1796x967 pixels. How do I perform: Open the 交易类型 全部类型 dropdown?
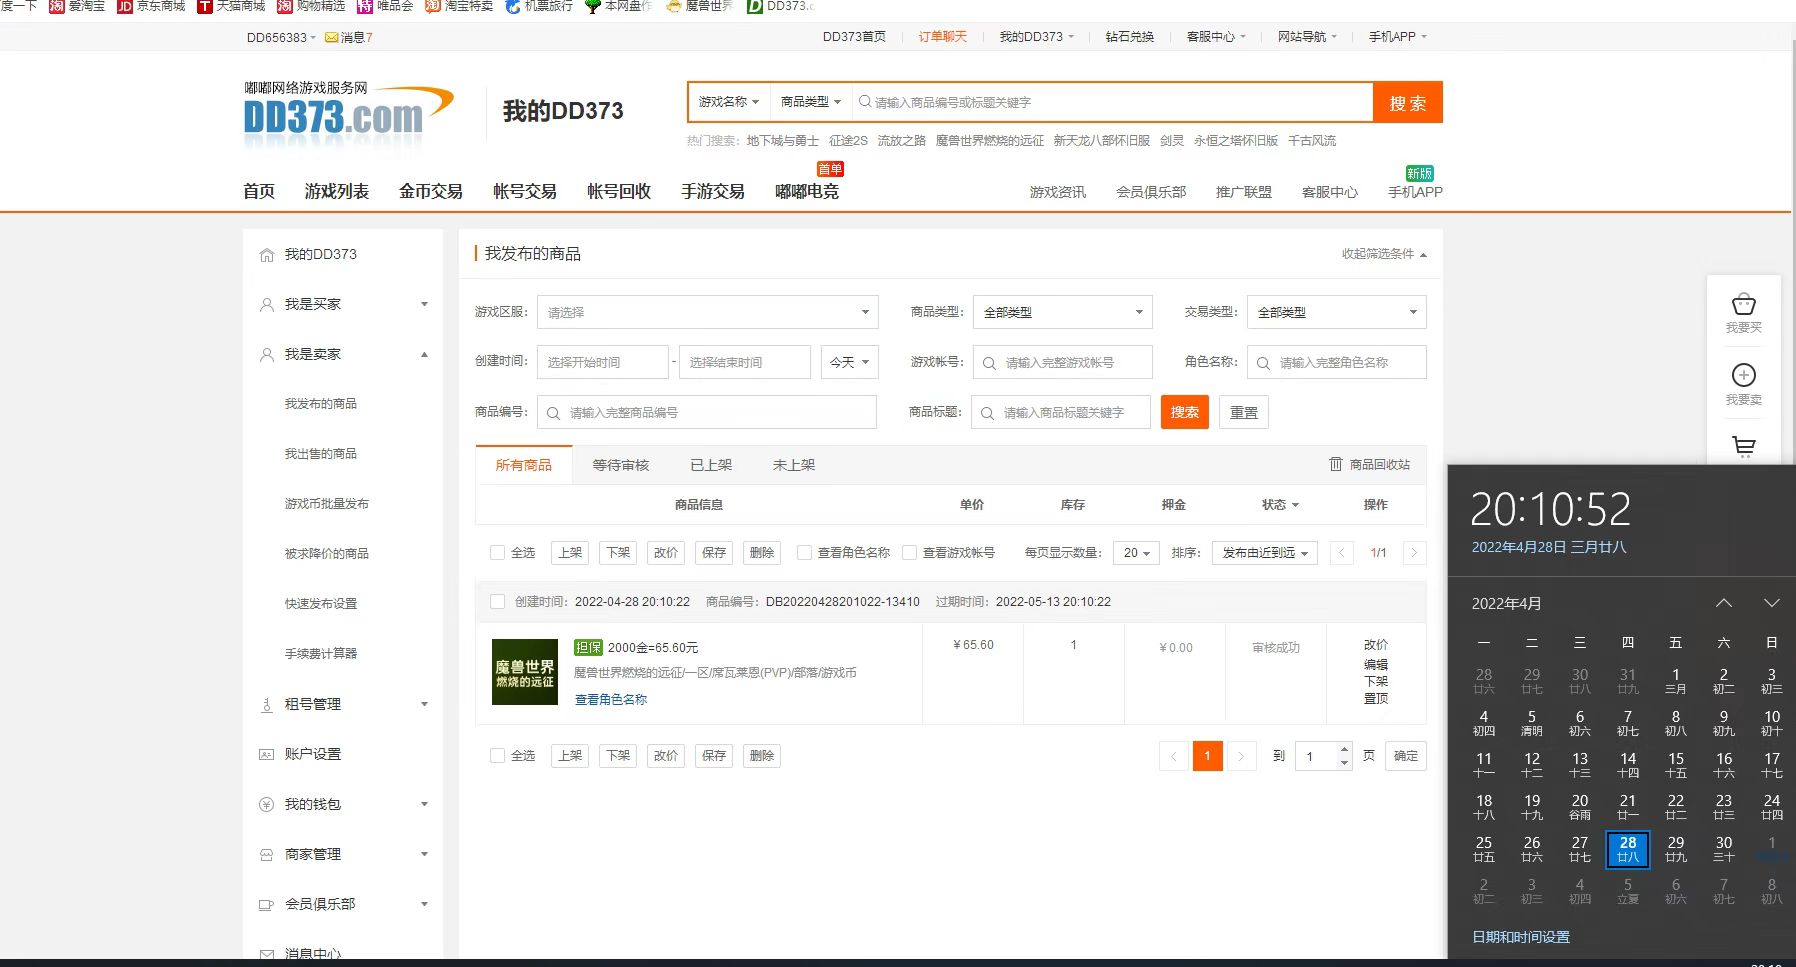click(x=1336, y=311)
